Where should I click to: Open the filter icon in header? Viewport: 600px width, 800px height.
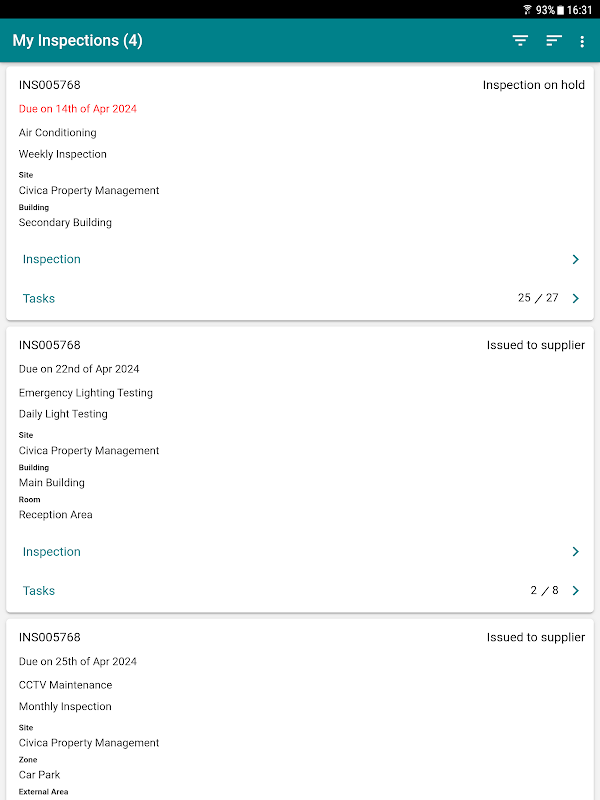coord(520,41)
